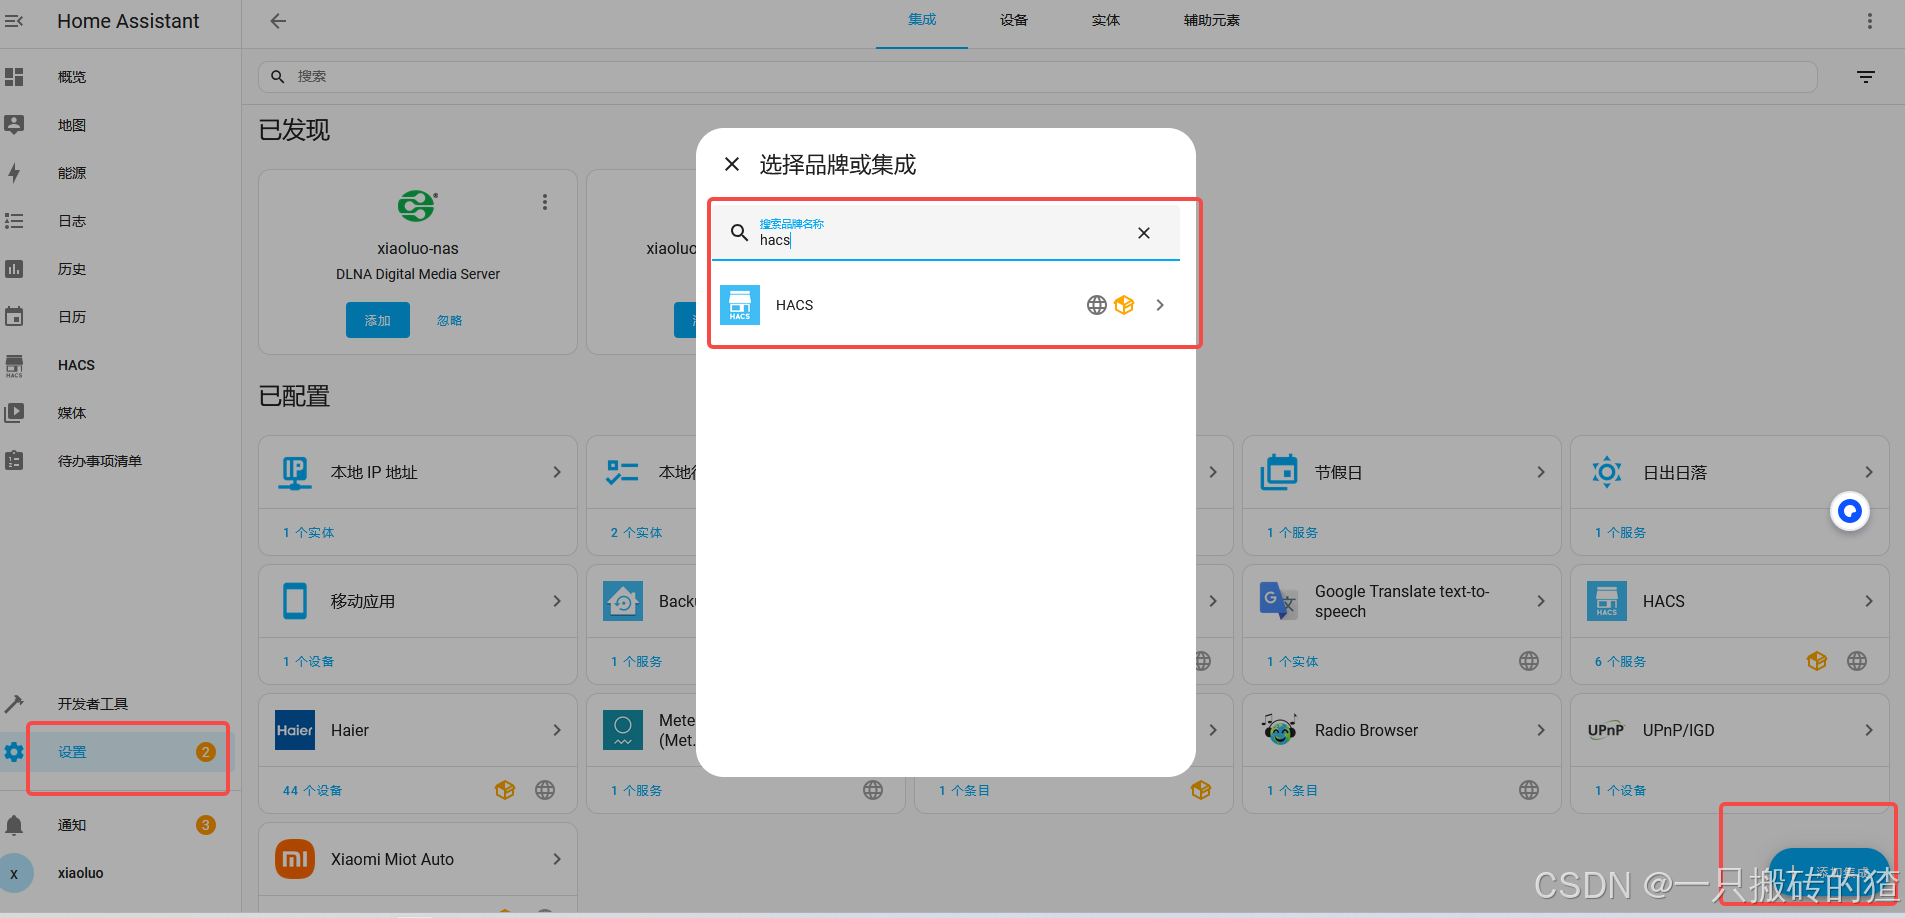Expand Haier integration chevron
1905x918 pixels.
pos(557,730)
